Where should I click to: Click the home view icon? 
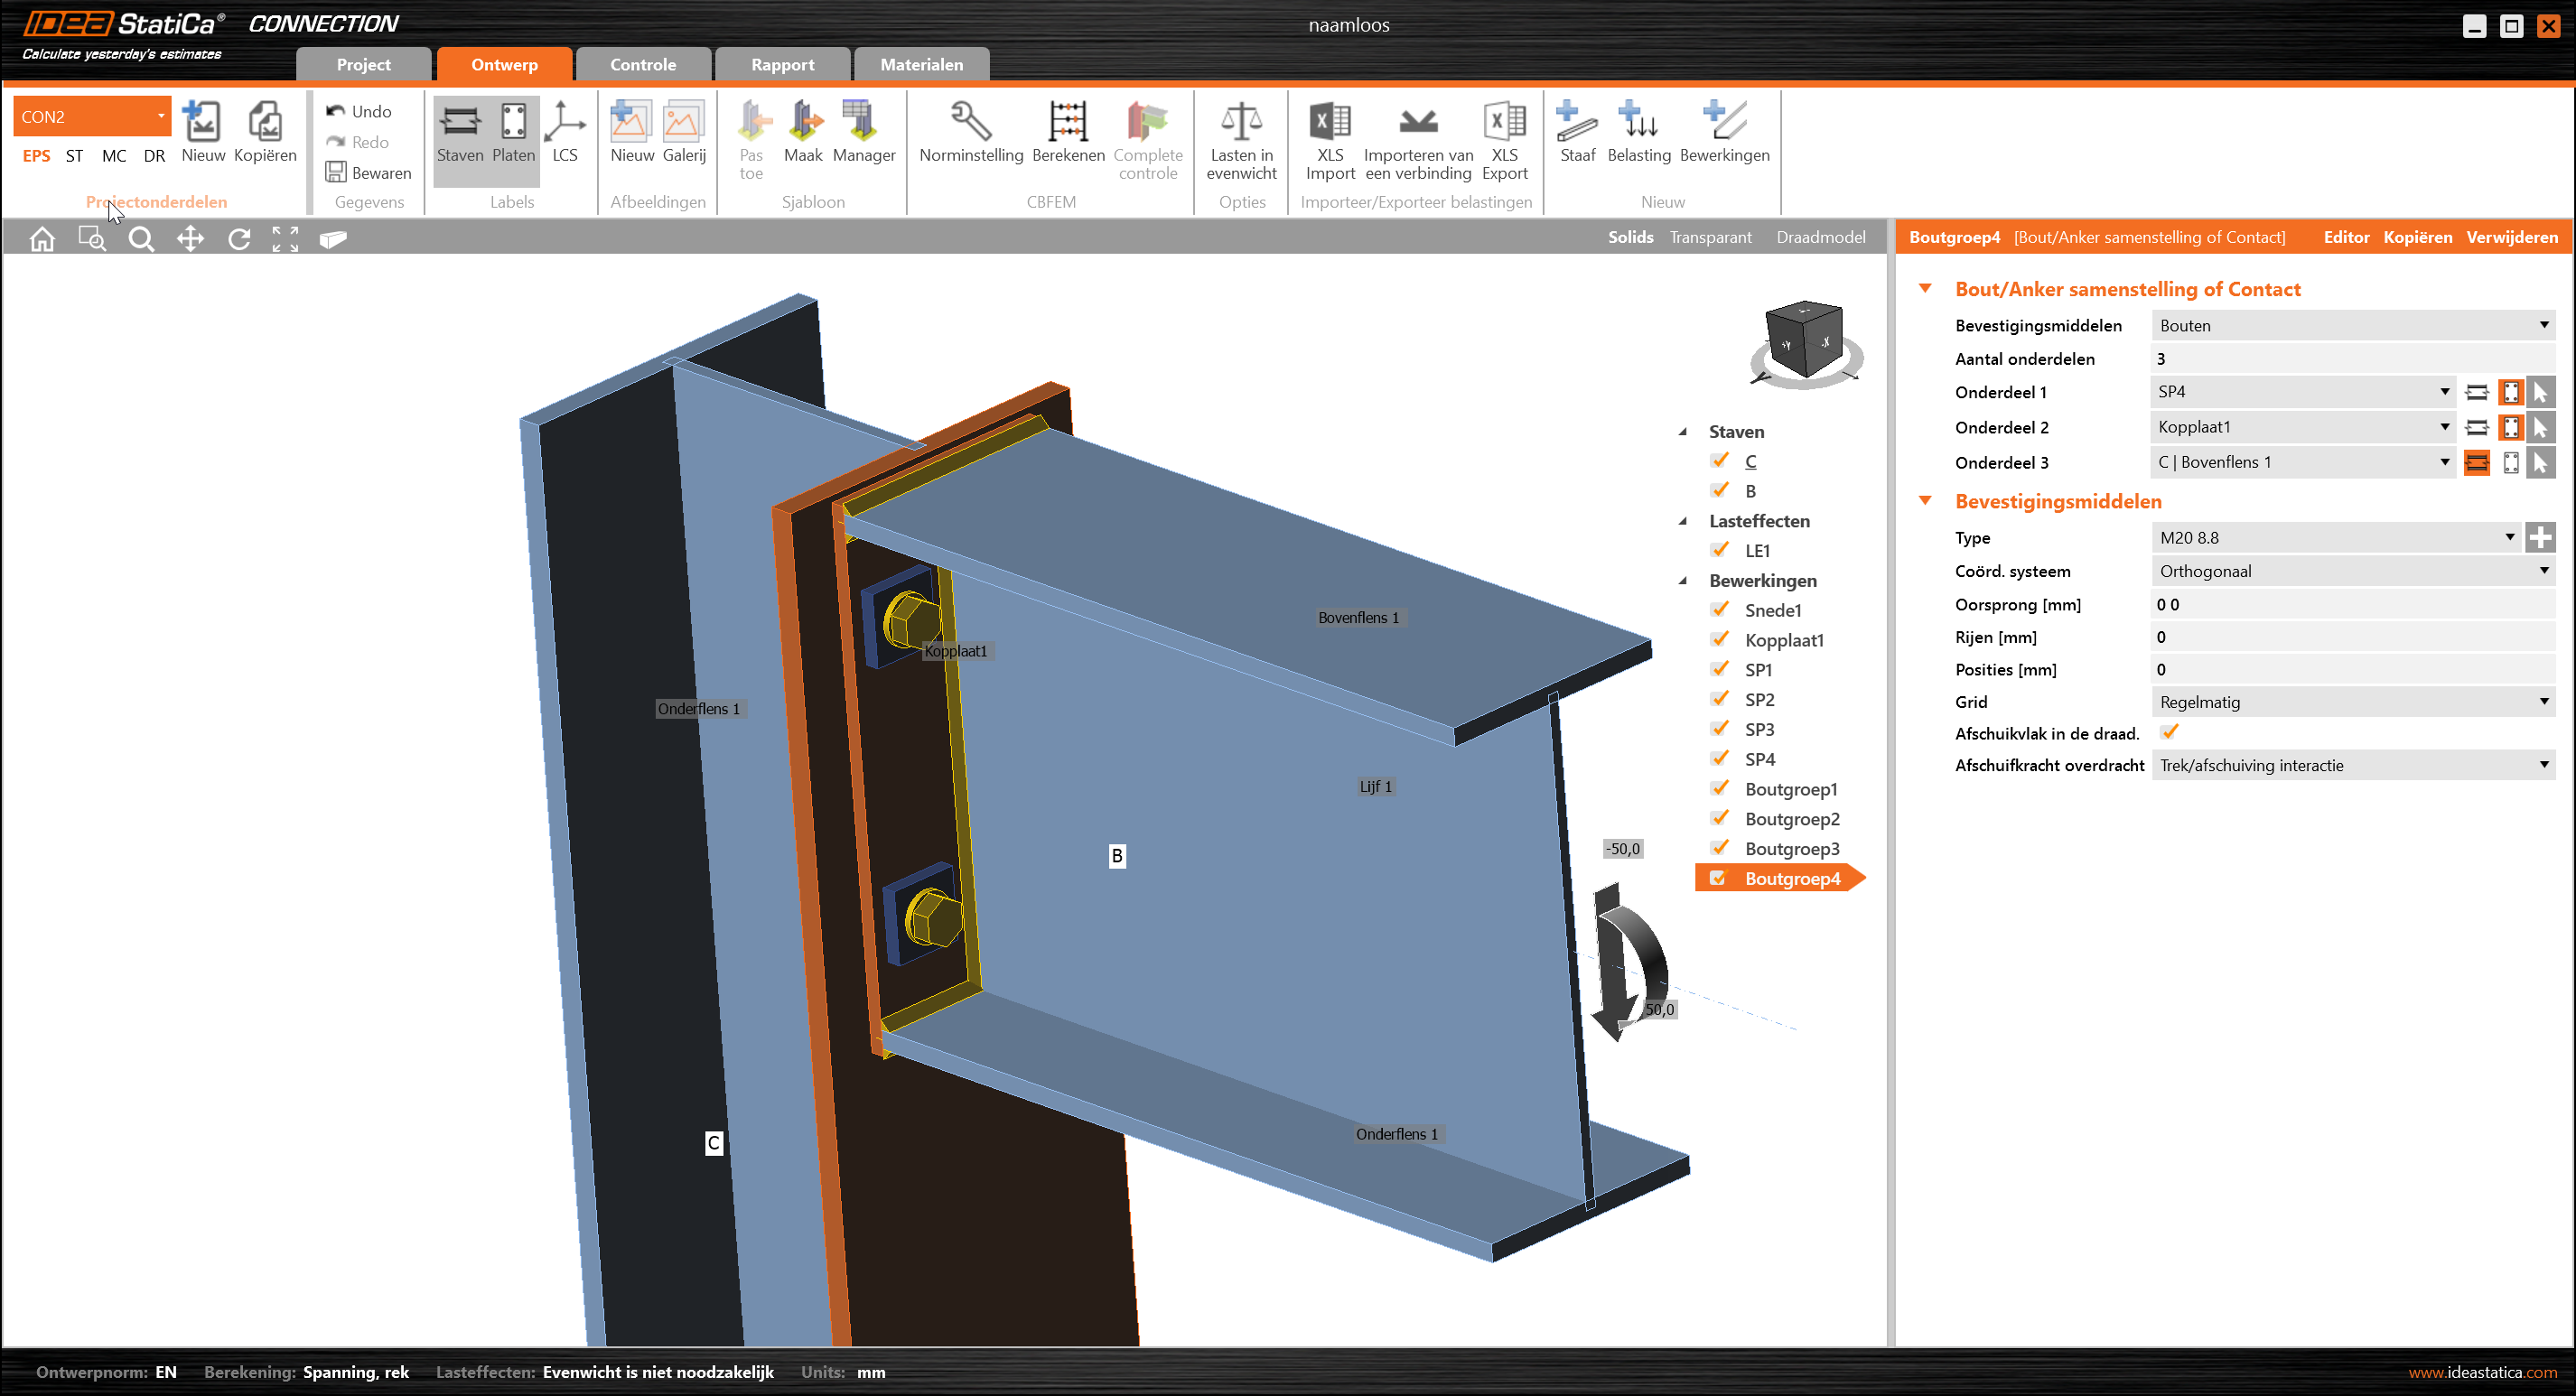tap(42, 239)
